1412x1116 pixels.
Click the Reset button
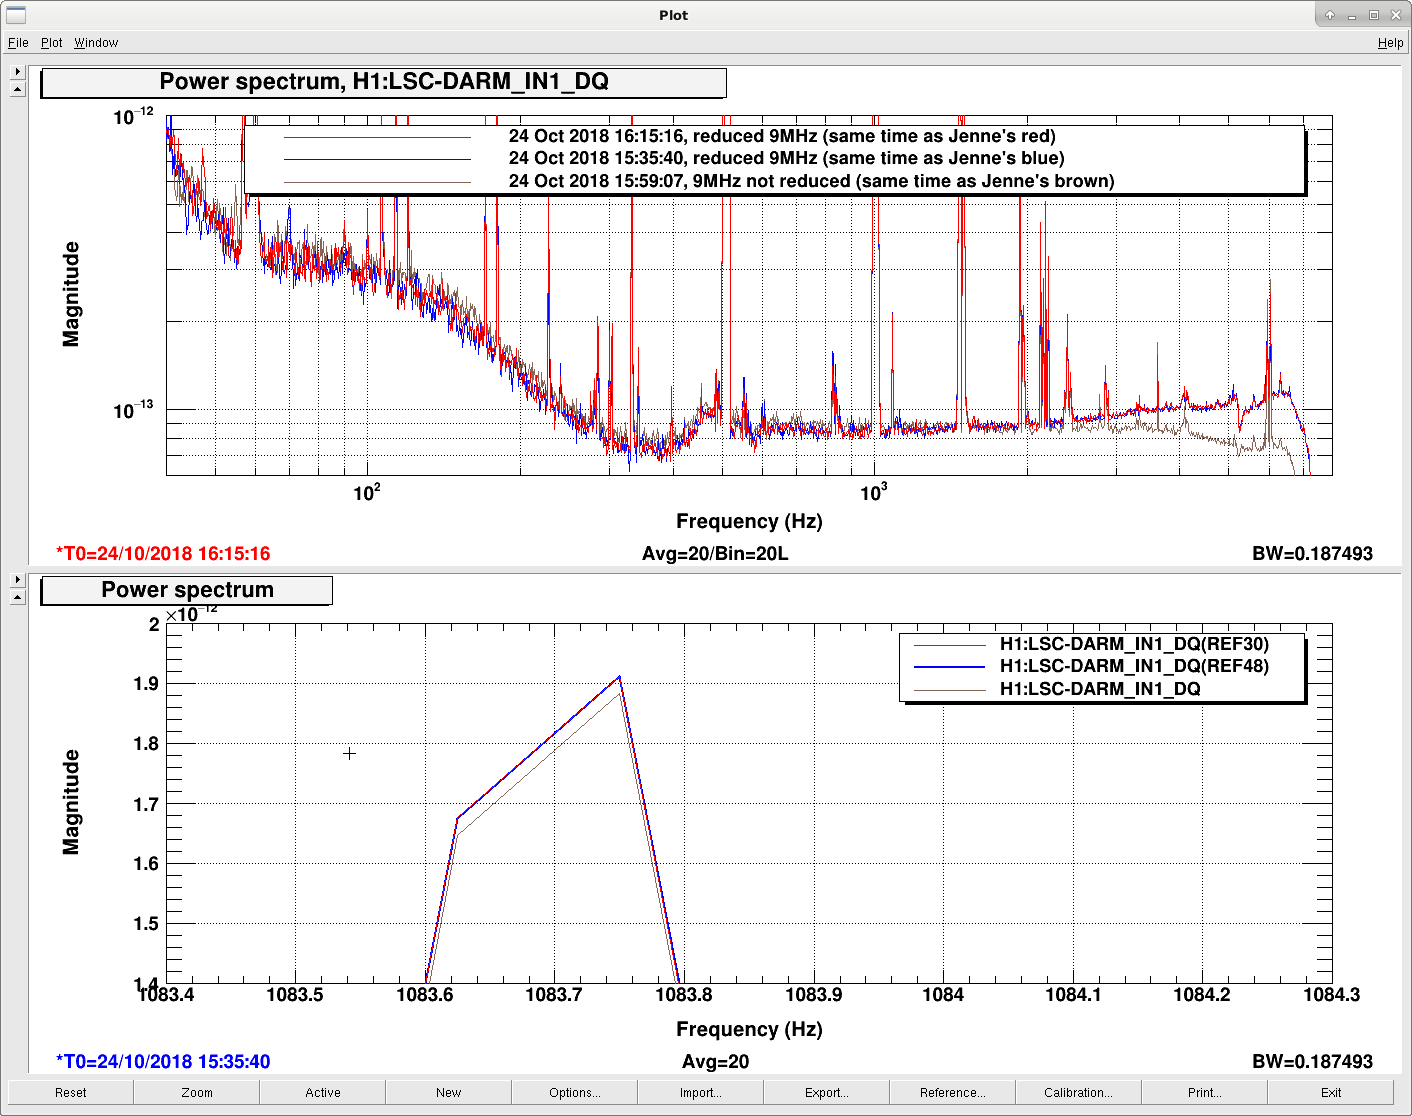pos(71,1092)
